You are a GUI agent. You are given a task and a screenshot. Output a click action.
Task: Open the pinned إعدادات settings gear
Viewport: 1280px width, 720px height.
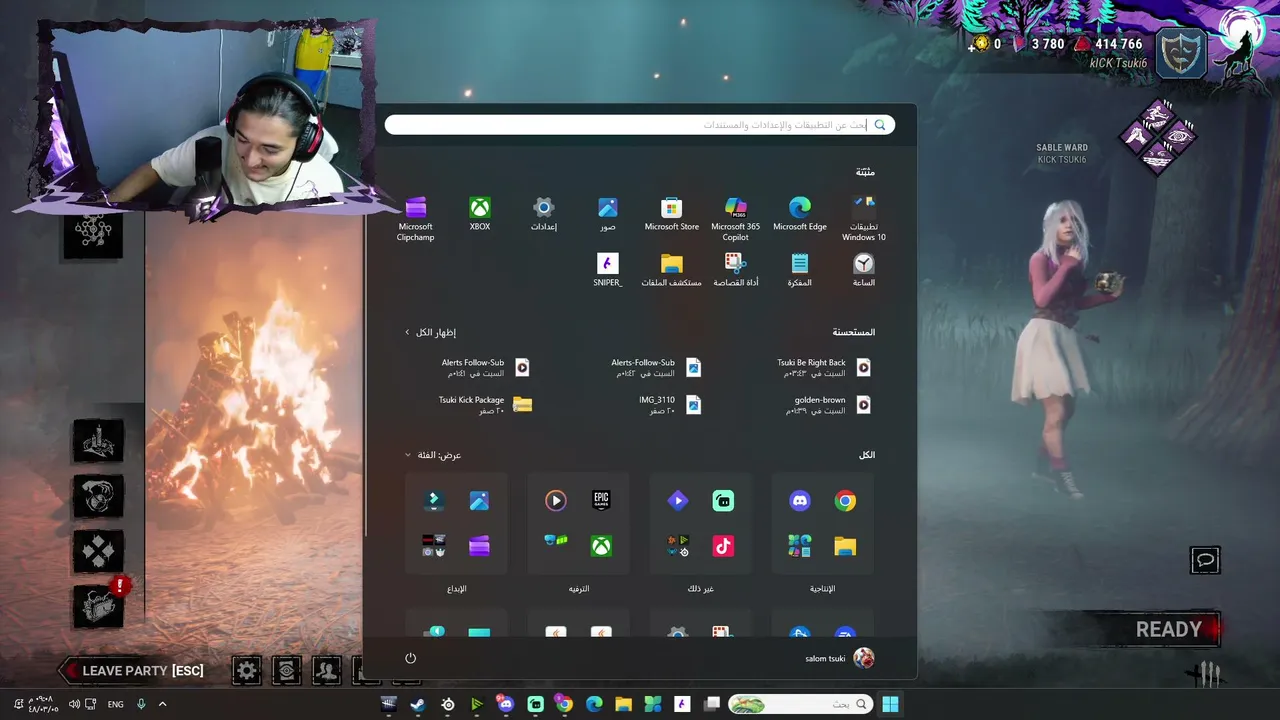(544, 214)
